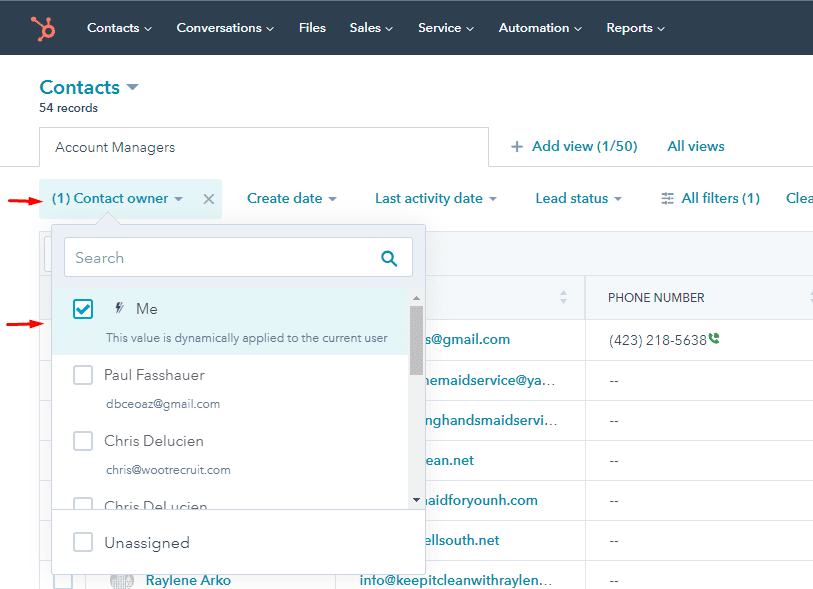
Task: Select the Account Managers view tab
Action: pos(115,147)
